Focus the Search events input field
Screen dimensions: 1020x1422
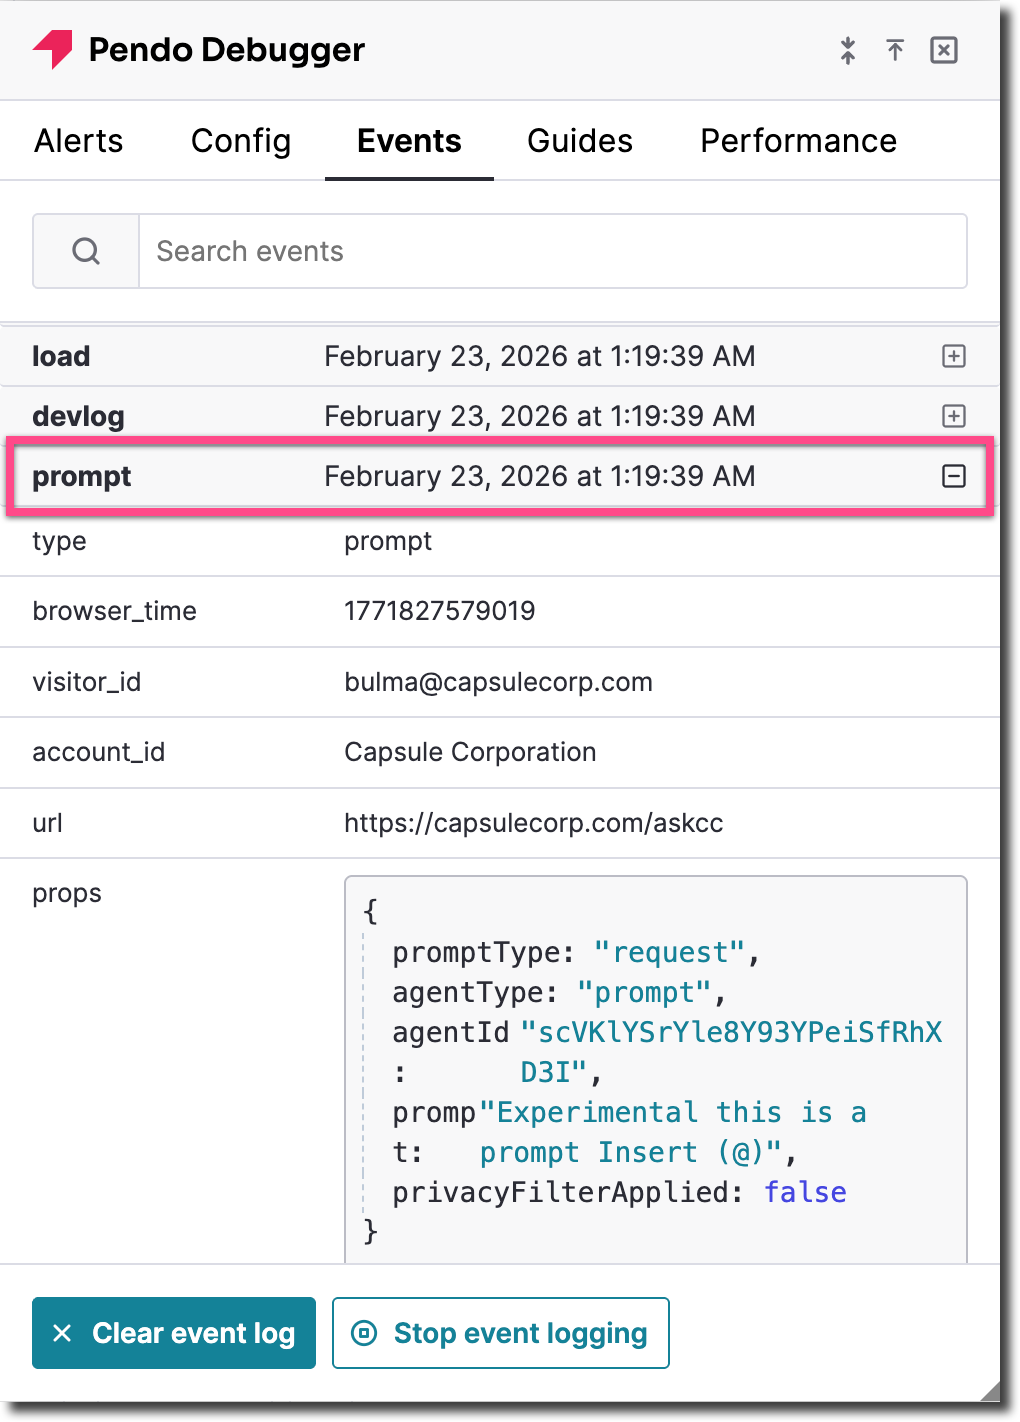click(553, 251)
